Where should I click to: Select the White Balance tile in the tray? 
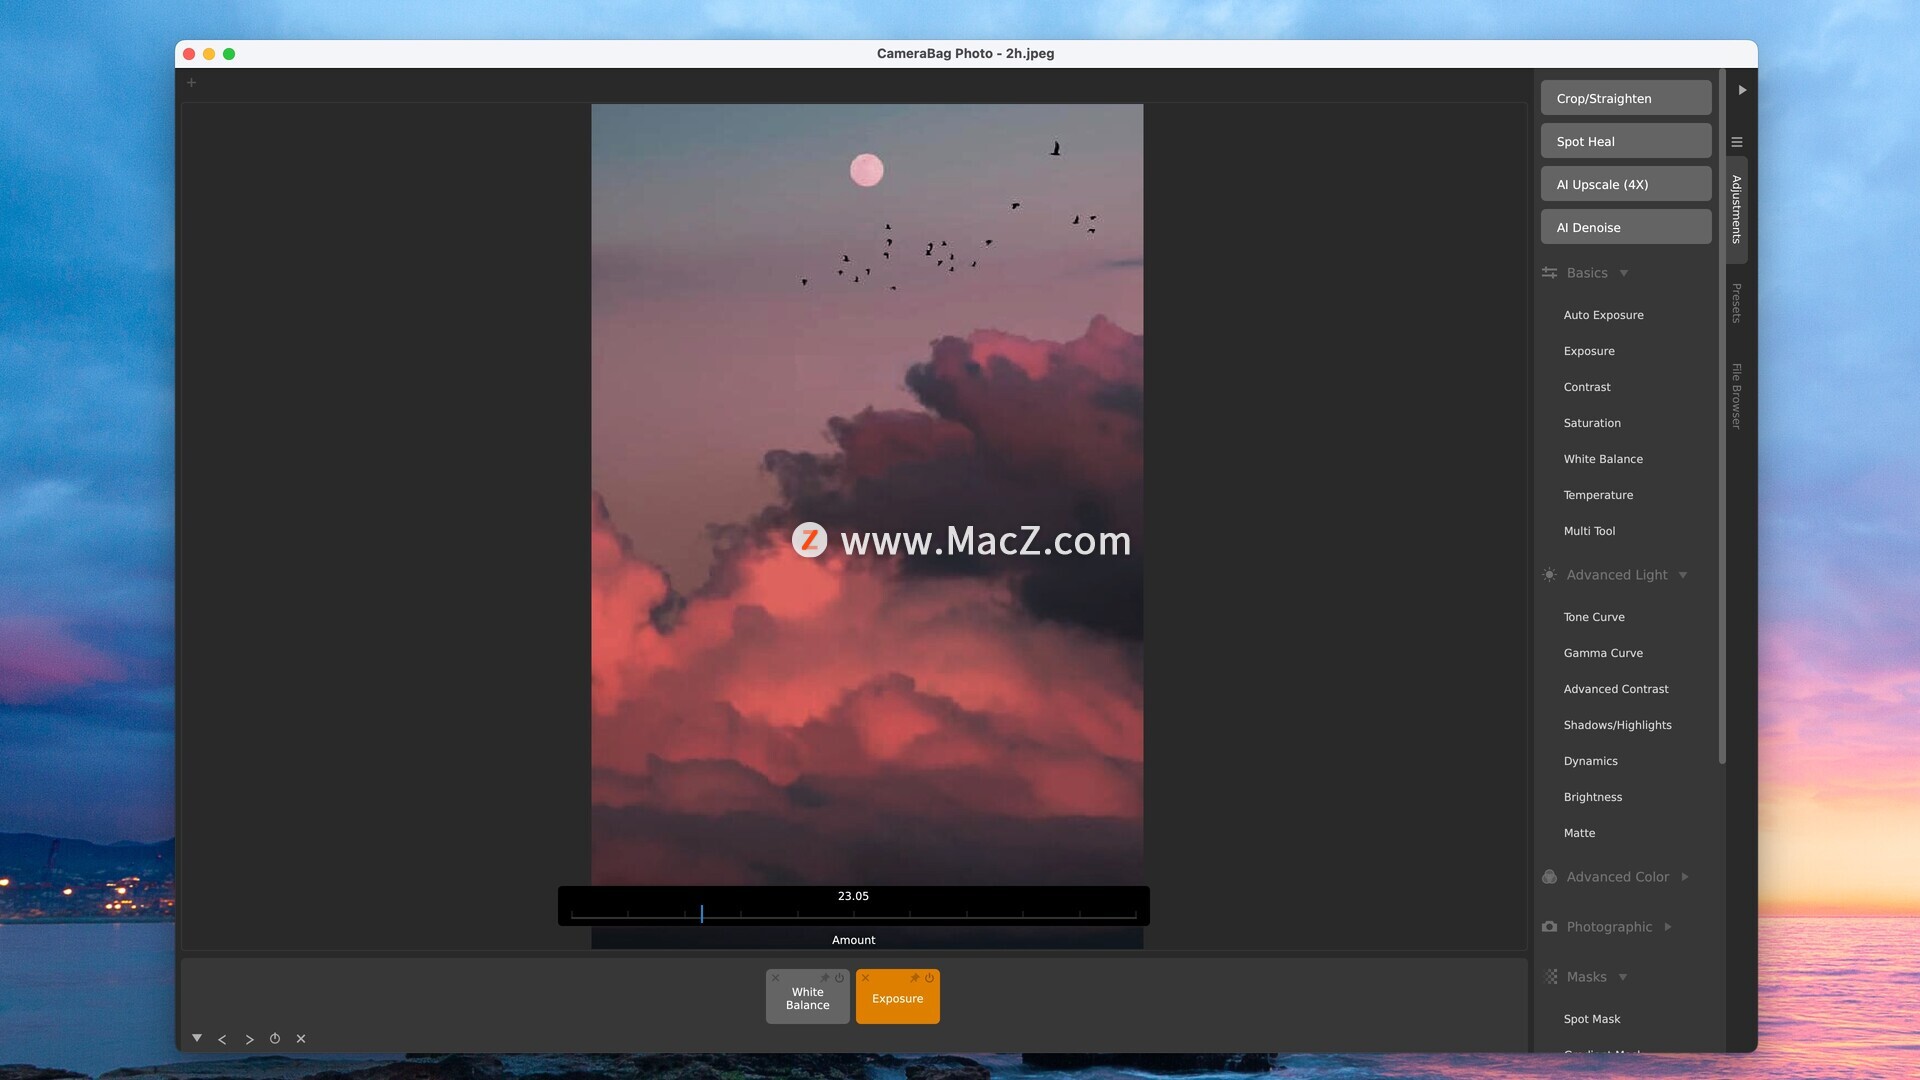coord(808,999)
